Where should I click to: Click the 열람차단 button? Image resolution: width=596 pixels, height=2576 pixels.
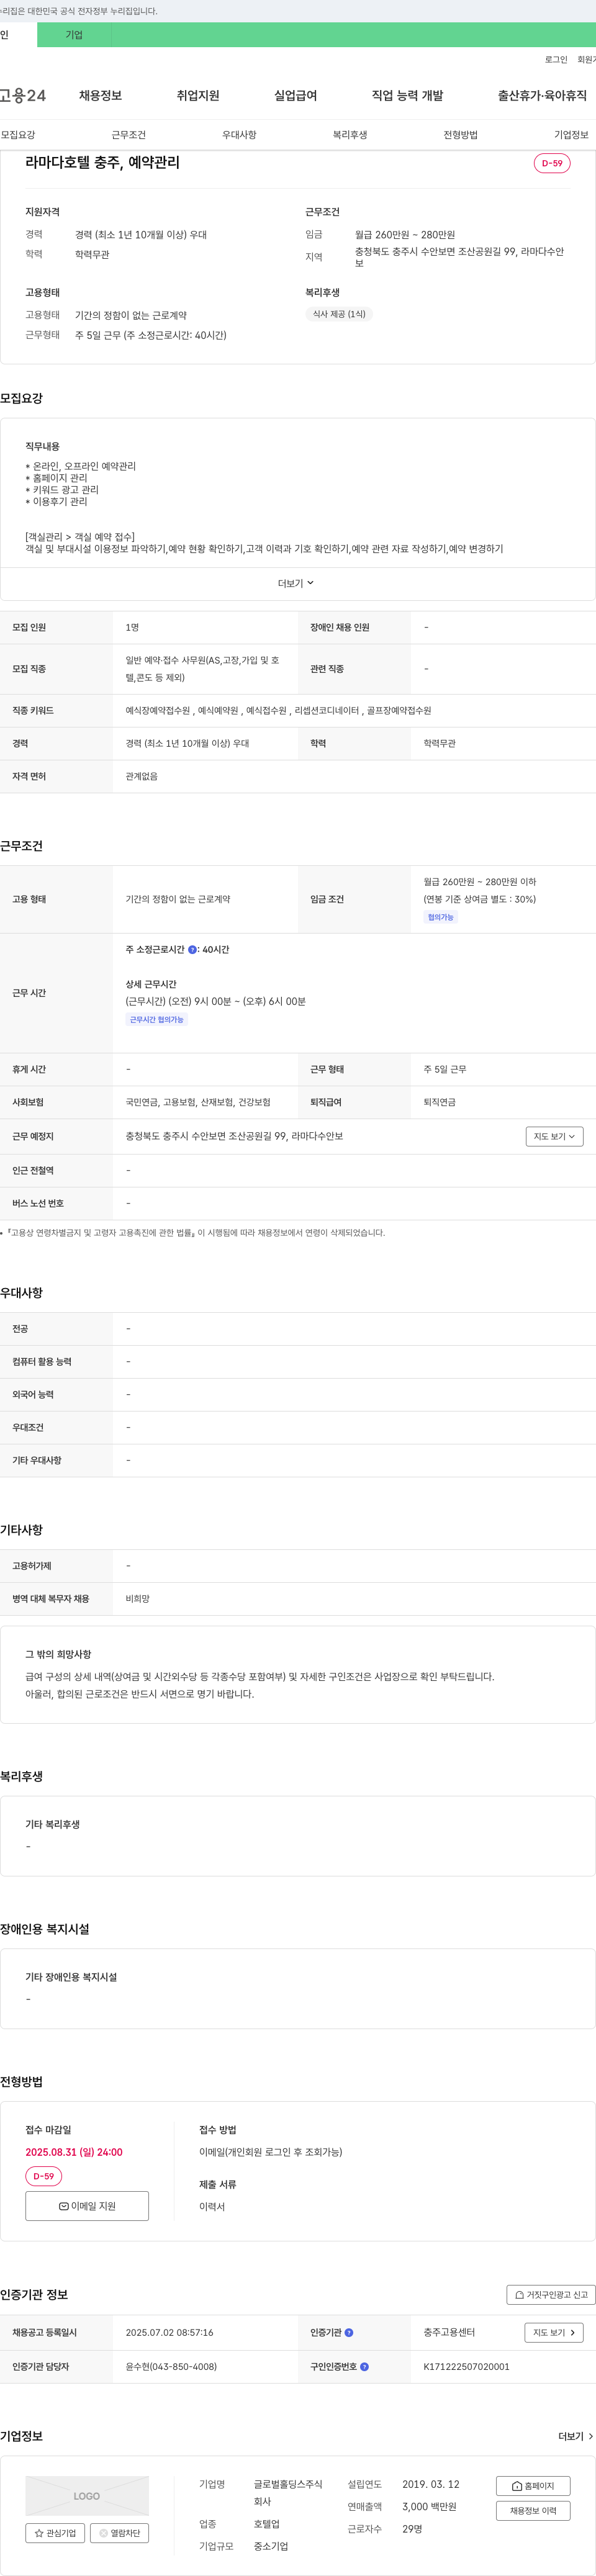[120, 2533]
